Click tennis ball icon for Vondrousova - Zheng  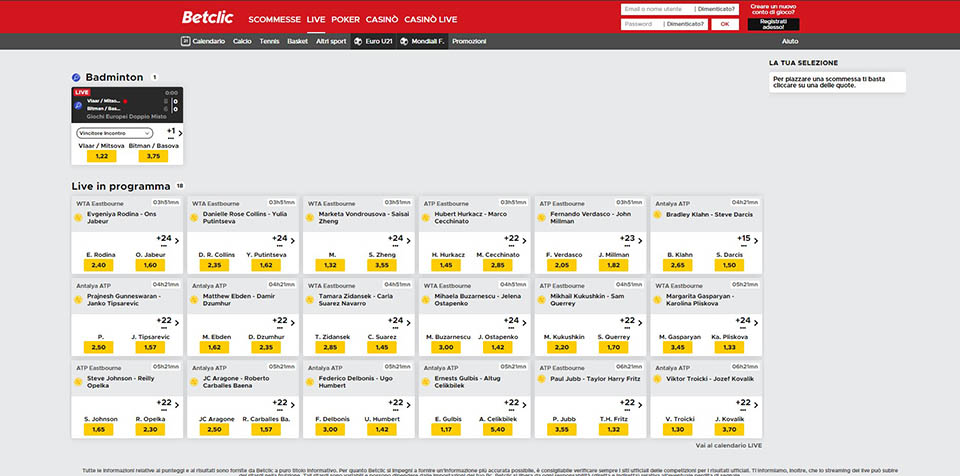pos(310,217)
